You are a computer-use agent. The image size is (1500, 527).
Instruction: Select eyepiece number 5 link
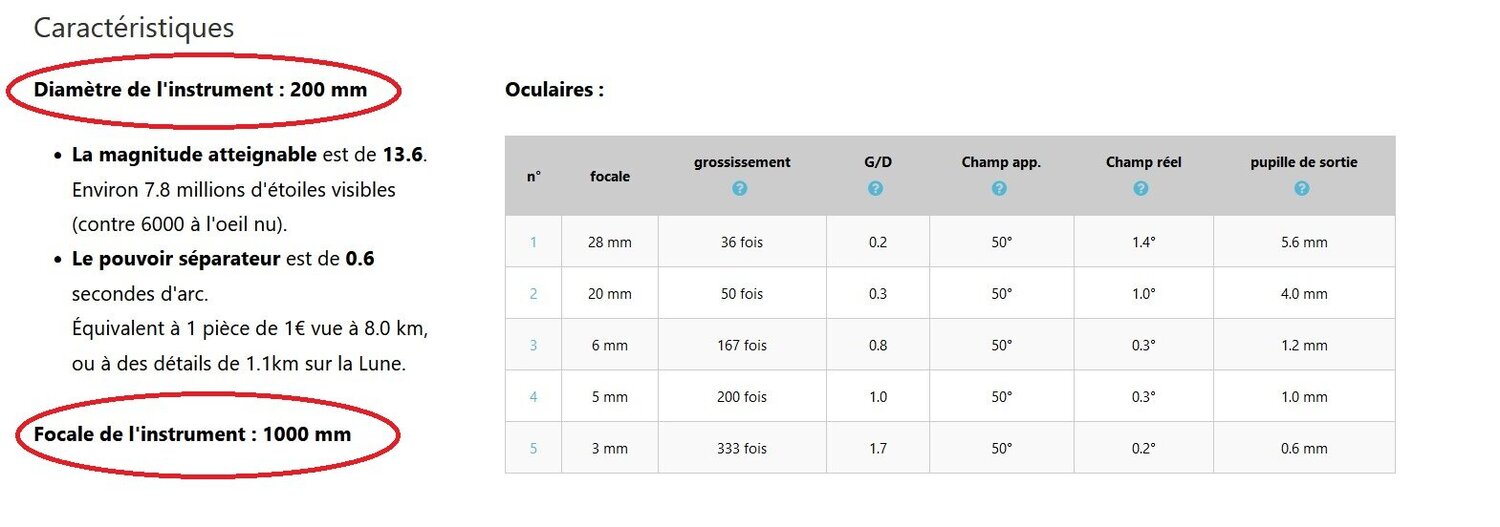pyautogui.click(x=533, y=449)
